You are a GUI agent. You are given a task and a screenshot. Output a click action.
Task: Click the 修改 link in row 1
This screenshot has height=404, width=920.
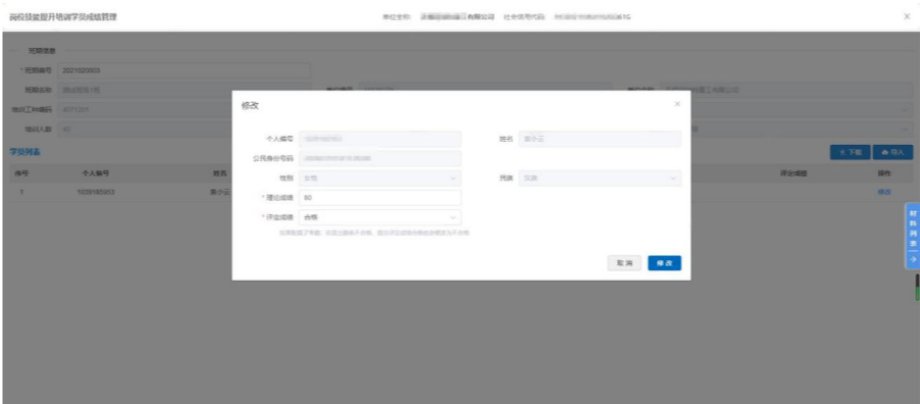pyautogui.click(x=884, y=192)
